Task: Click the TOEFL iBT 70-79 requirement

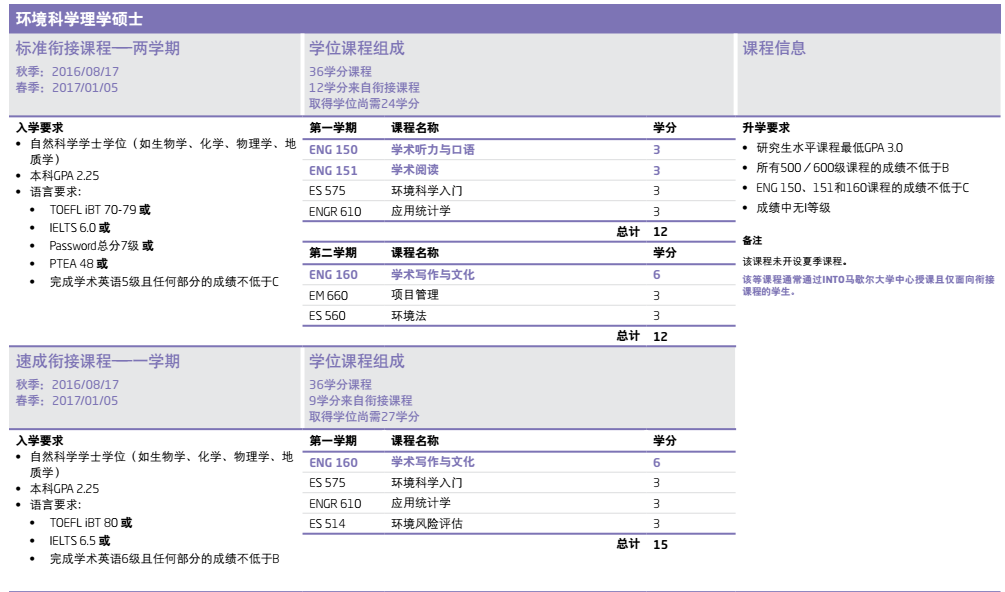Action: pyautogui.click(x=99, y=210)
